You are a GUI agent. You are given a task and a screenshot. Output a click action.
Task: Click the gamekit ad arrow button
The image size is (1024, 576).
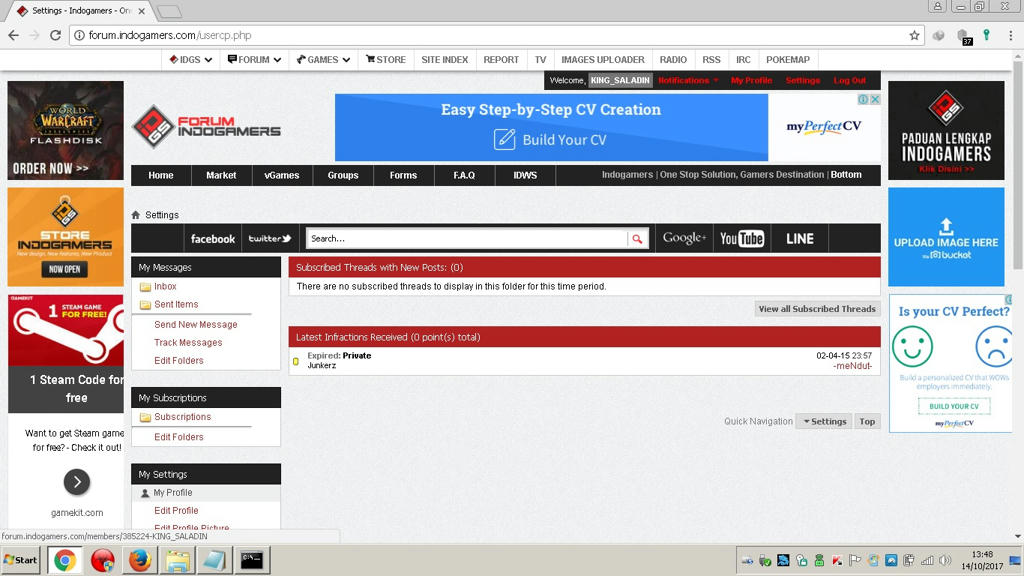tap(77, 482)
